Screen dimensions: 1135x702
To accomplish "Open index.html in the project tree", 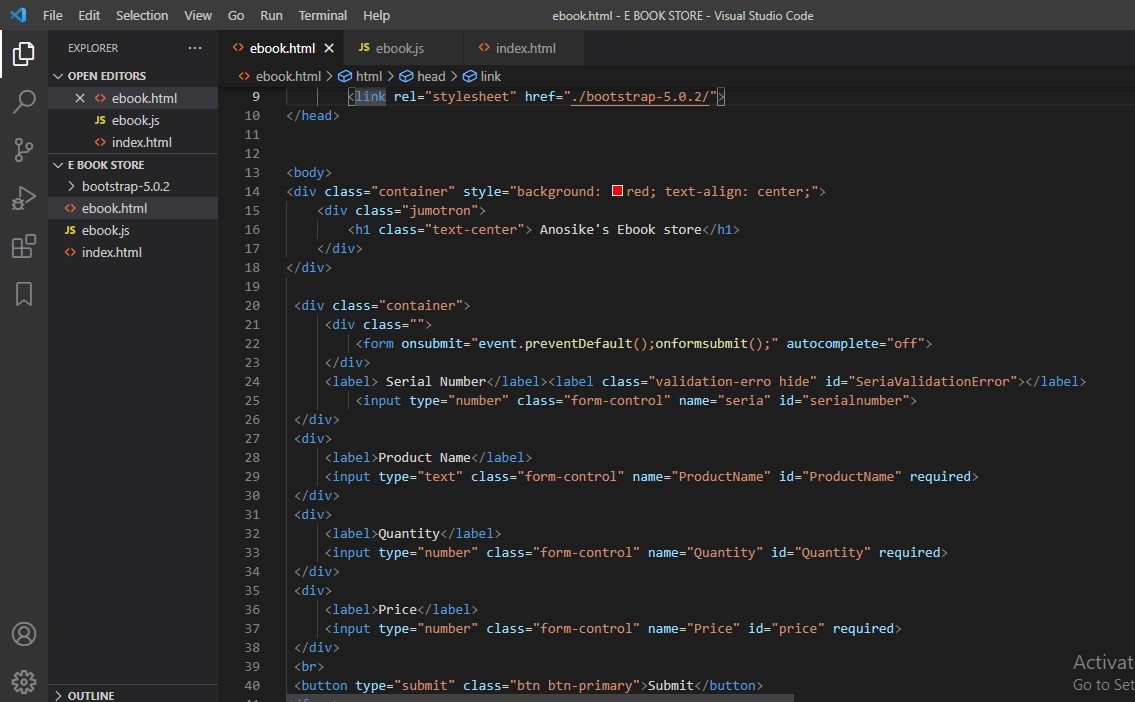I will coord(133,252).
